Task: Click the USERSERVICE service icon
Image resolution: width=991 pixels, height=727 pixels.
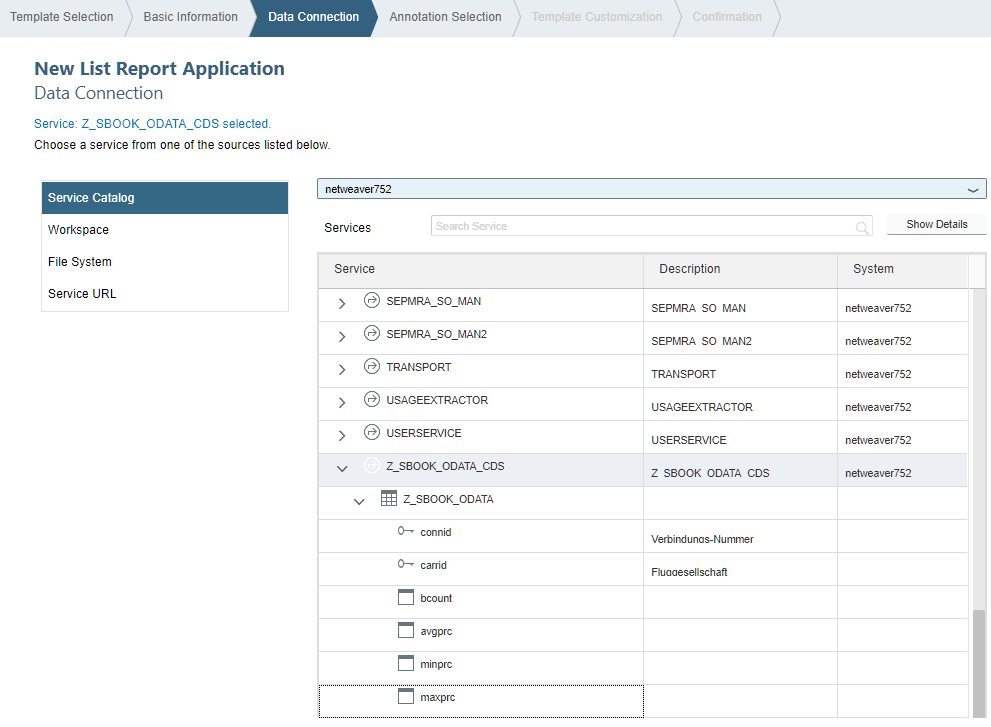Action: coord(372,433)
